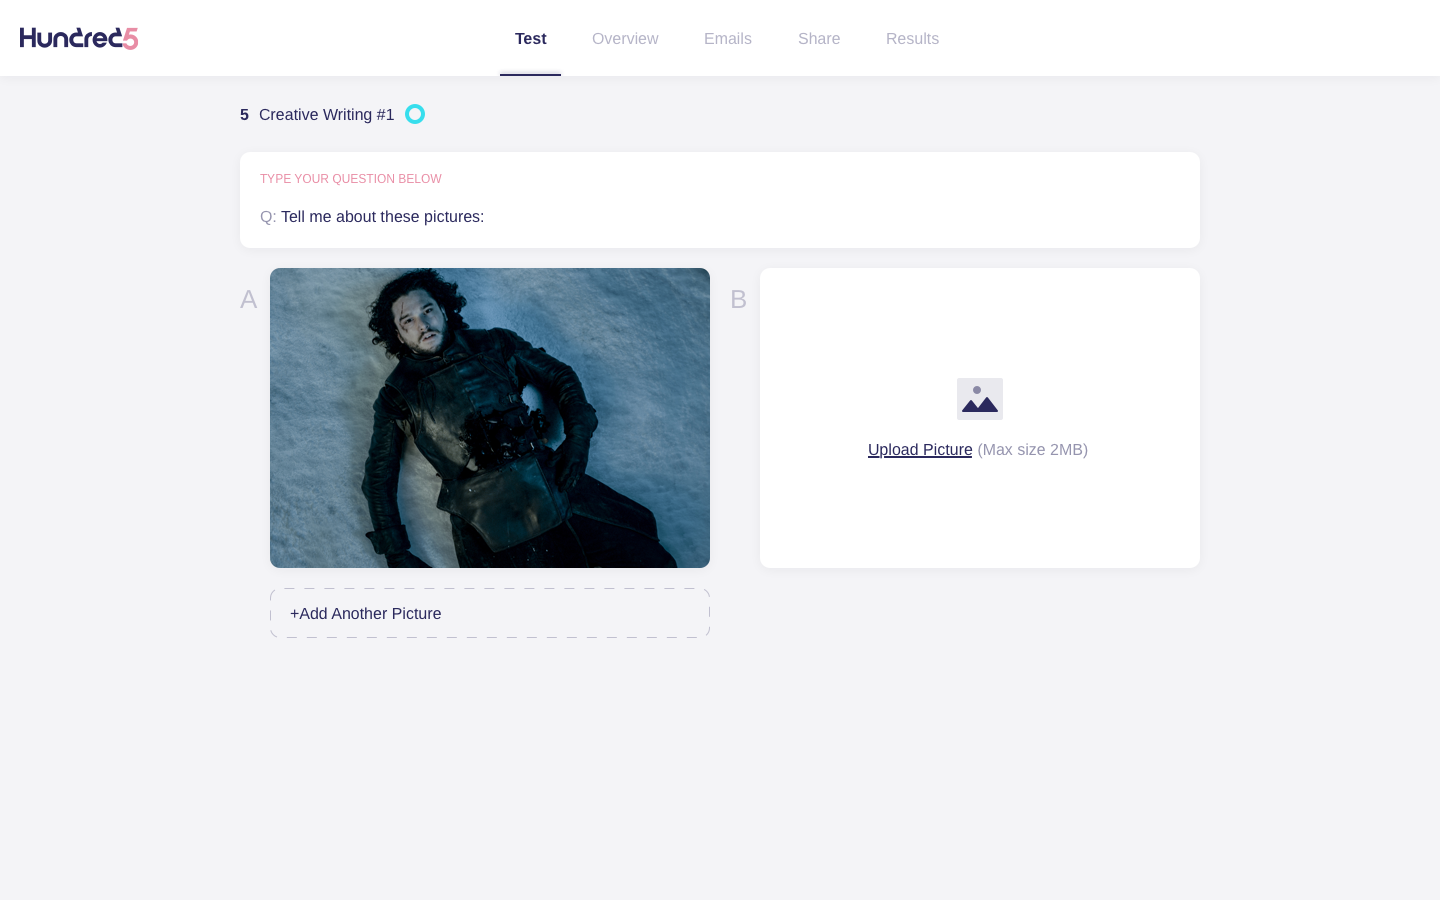
Task: Click the Hundred5 logo
Action: click(79, 38)
